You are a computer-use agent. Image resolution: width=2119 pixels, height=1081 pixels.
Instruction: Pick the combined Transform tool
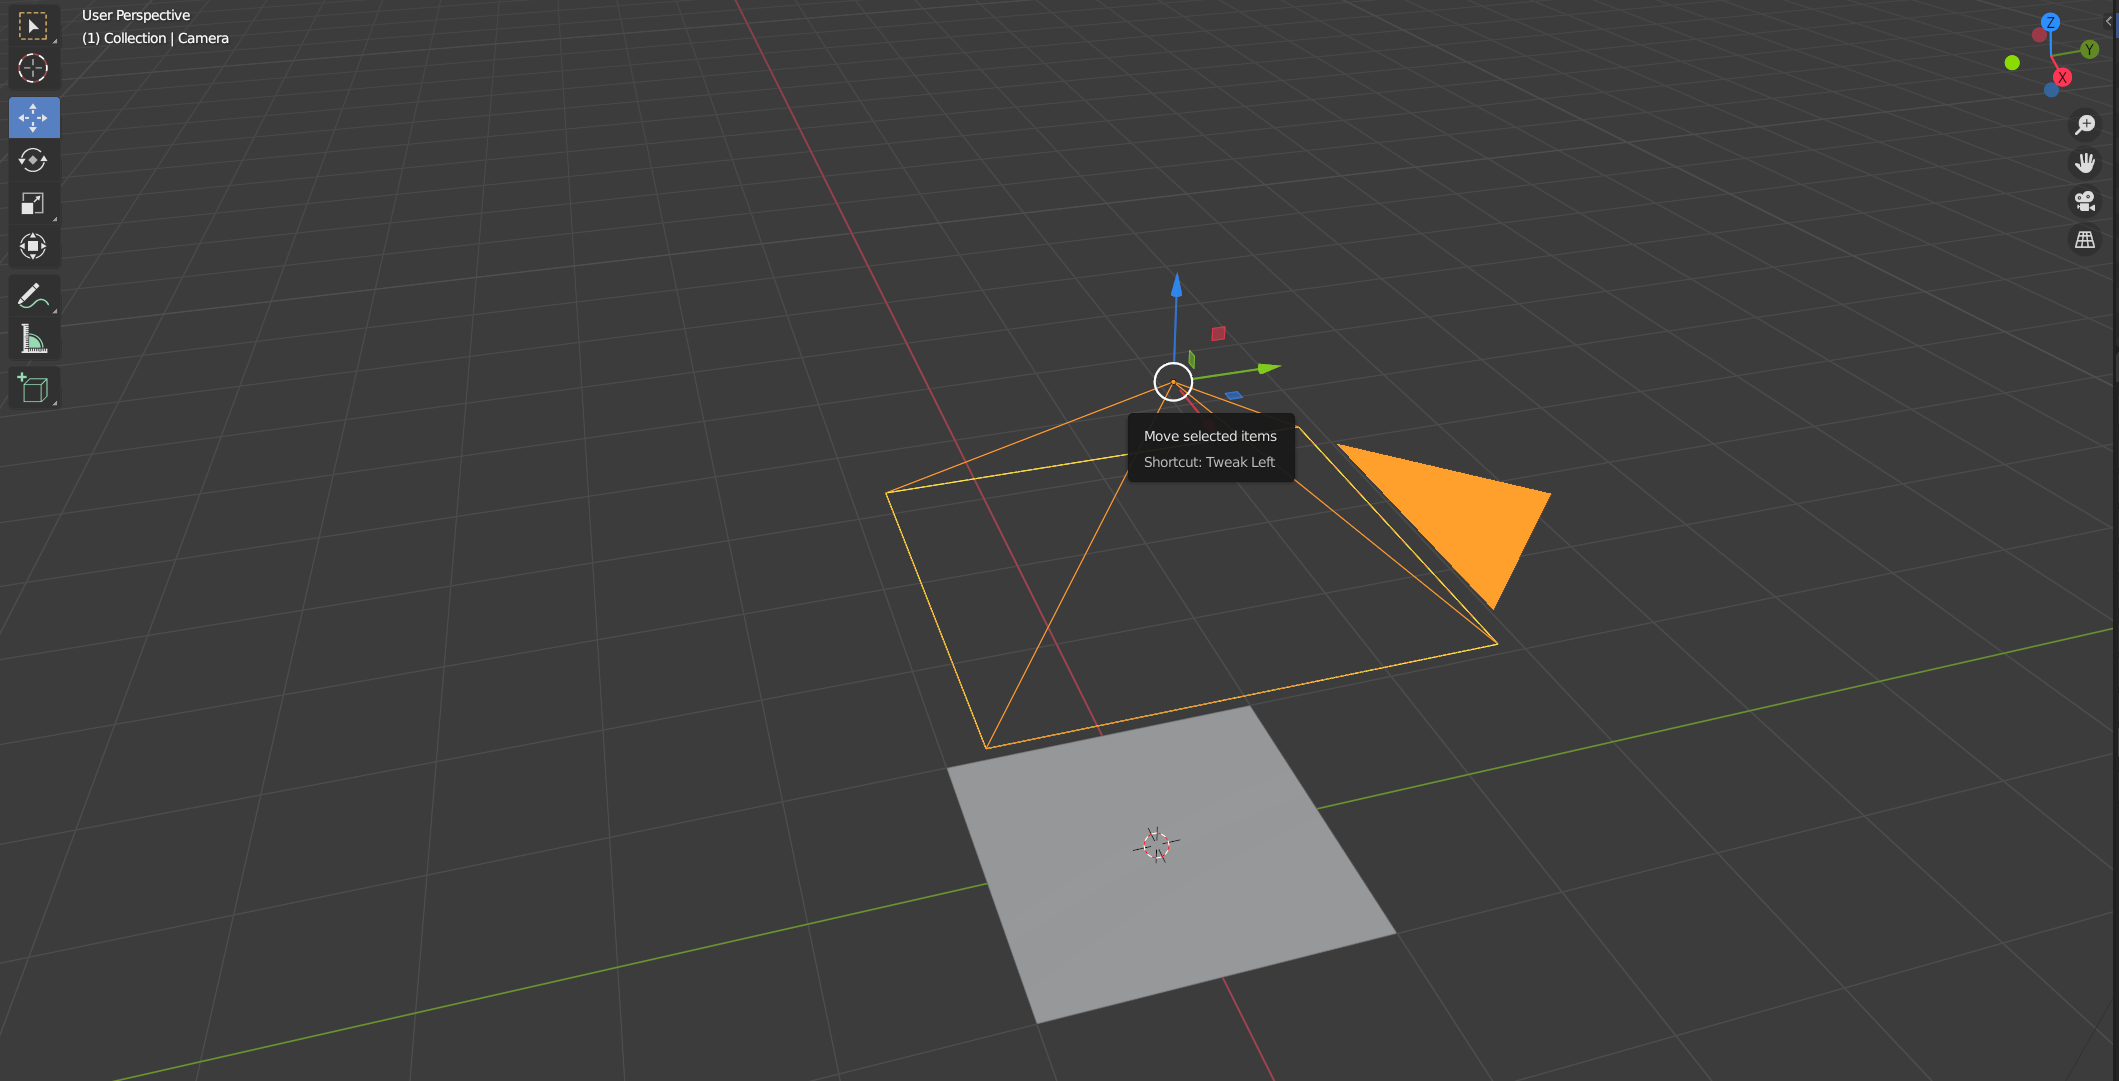point(33,246)
